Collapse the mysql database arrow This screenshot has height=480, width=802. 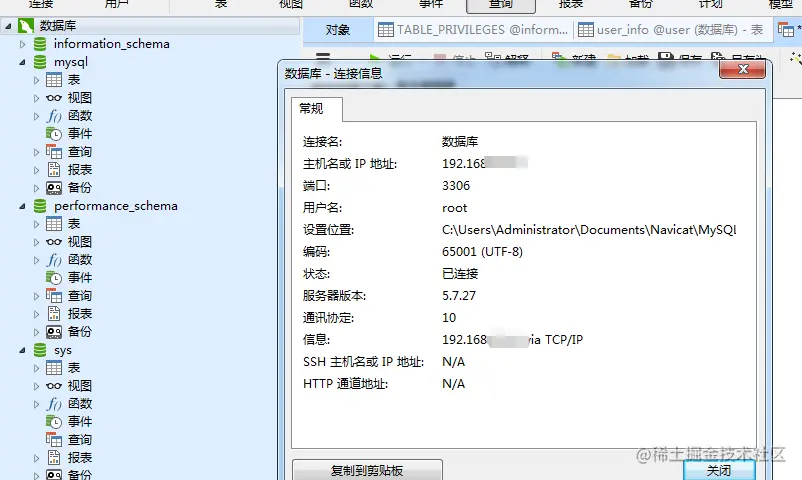23,62
